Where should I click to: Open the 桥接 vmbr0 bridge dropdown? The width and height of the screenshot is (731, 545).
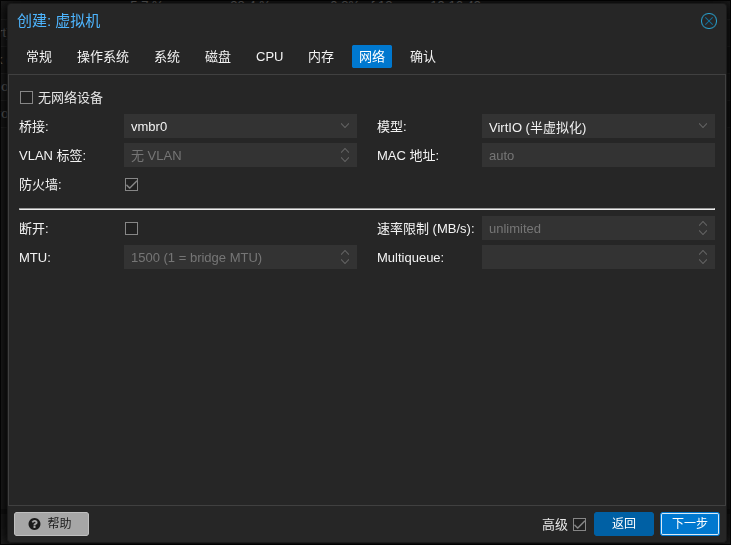(x=344, y=126)
